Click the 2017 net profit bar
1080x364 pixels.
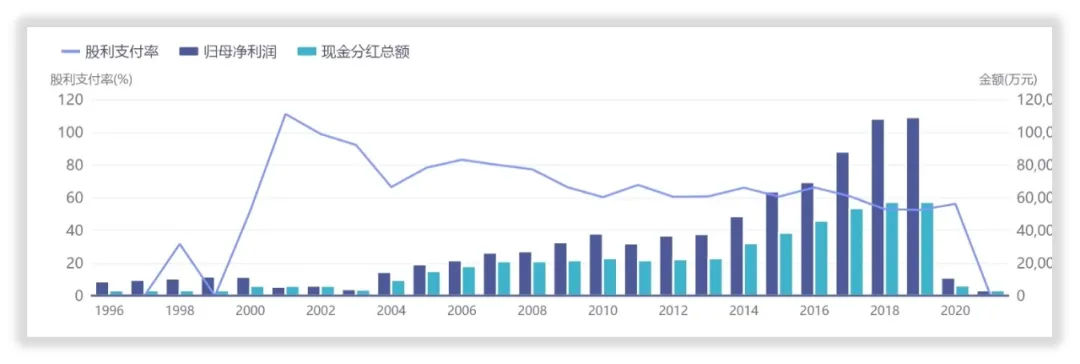coord(842,224)
